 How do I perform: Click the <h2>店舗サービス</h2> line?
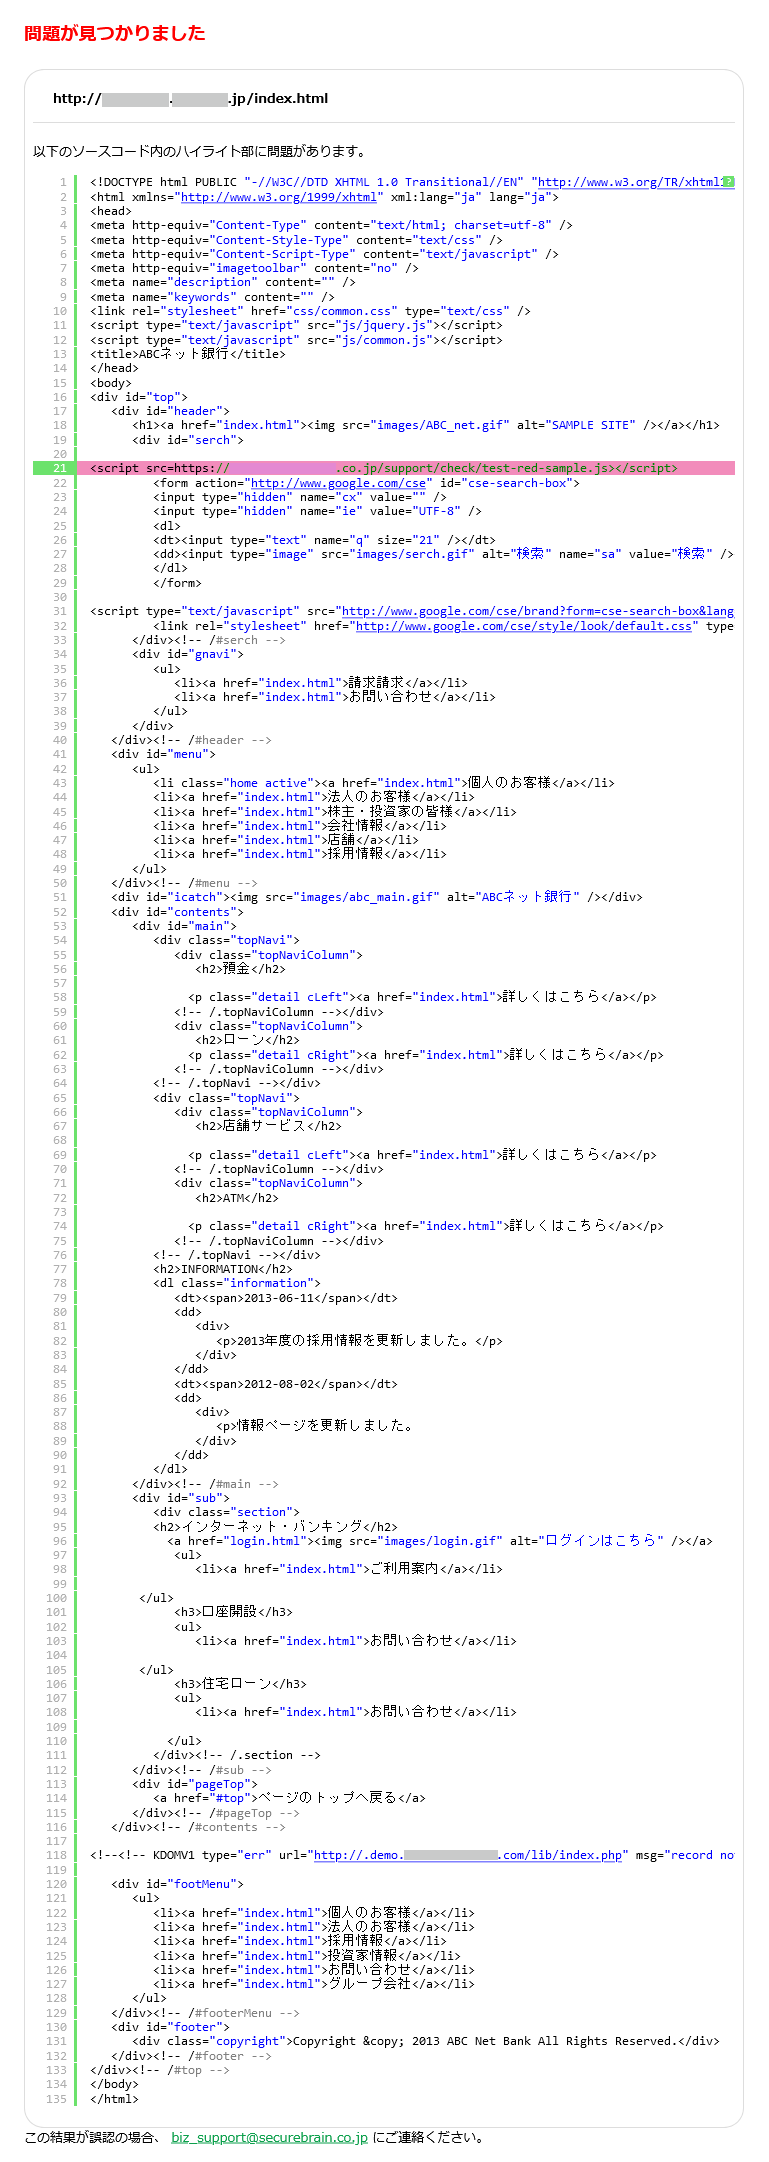pyautogui.click(x=268, y=1126)
